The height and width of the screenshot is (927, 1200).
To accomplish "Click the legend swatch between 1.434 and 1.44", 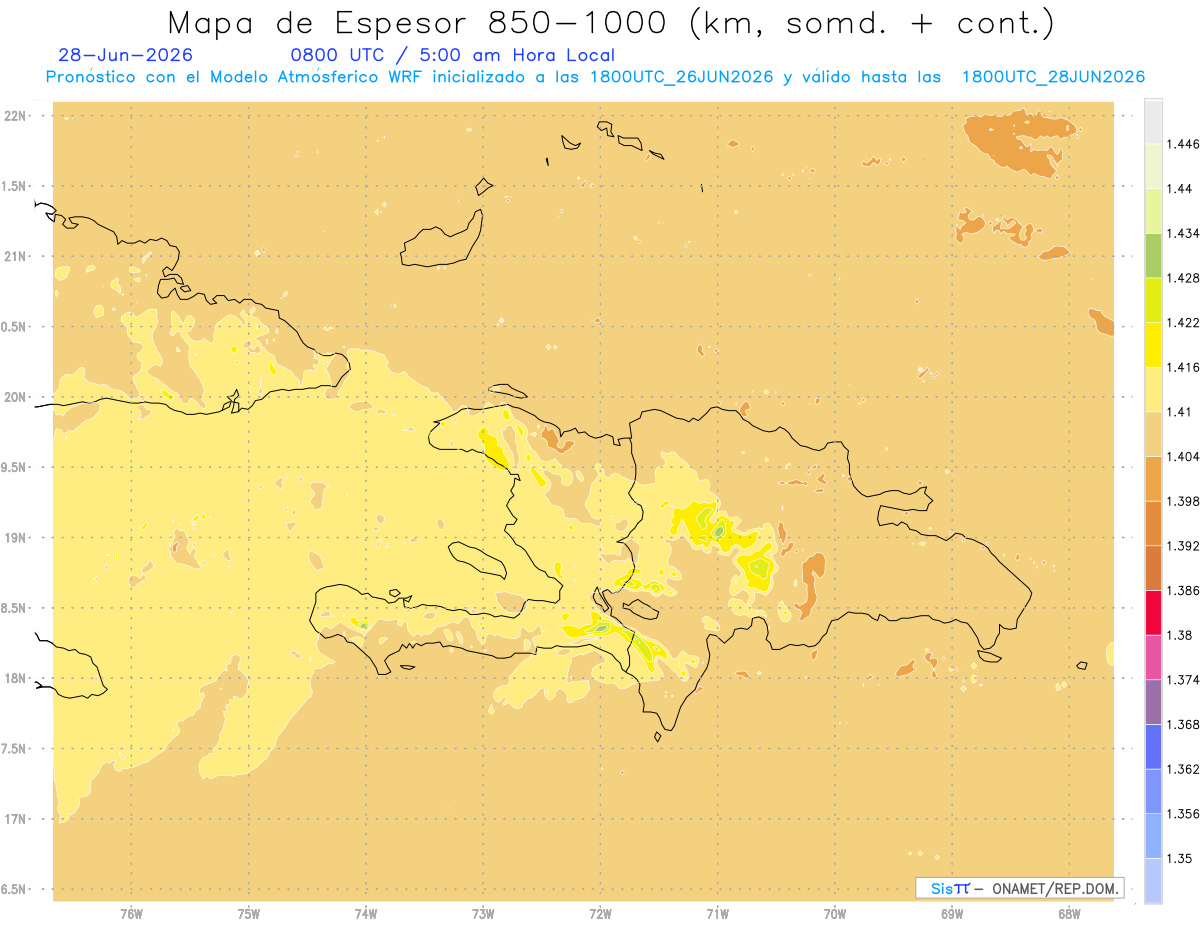I will pyautogui.click(x=1153, y=211).
